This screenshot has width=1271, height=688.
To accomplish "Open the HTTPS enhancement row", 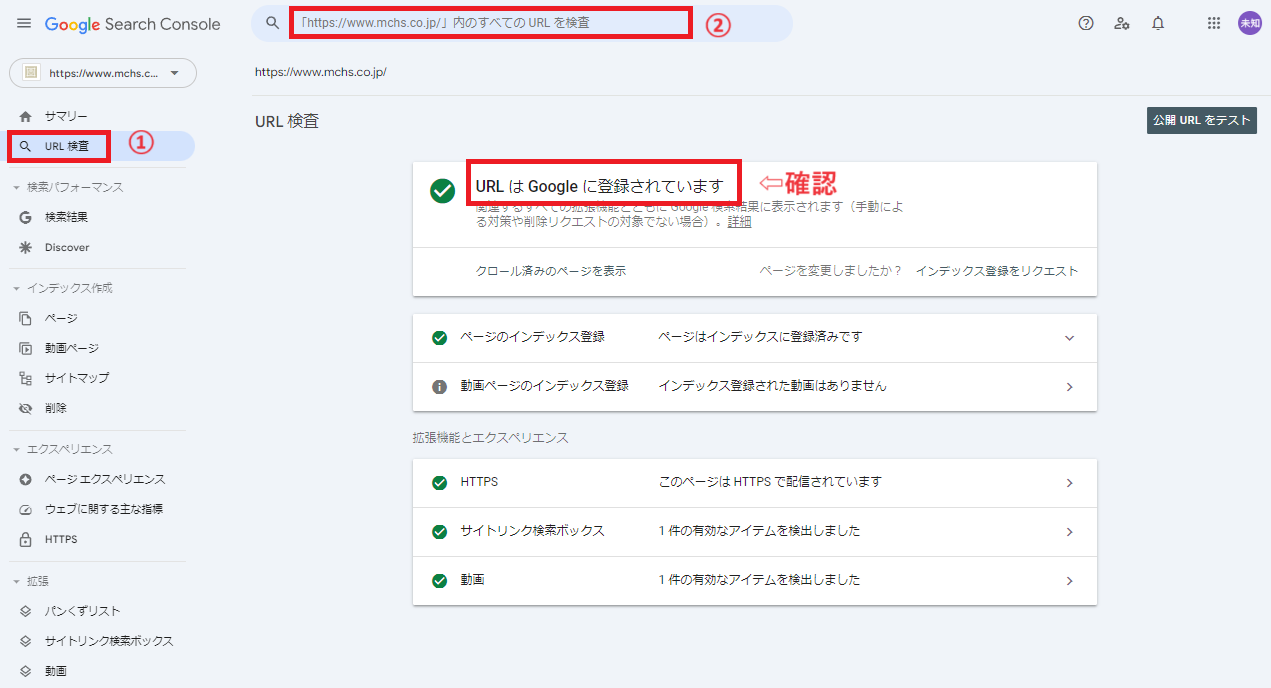I will [754, 482].
